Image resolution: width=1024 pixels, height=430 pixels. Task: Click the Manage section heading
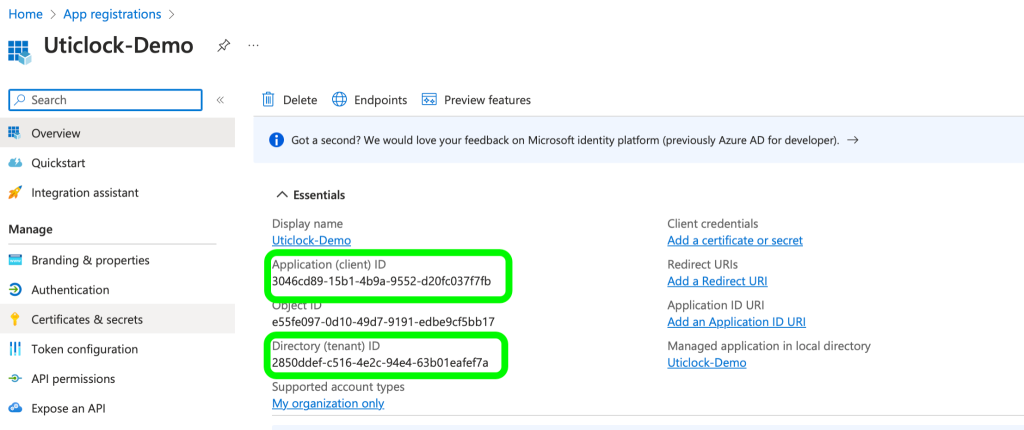pyautogui.click(x=31, y=229)
